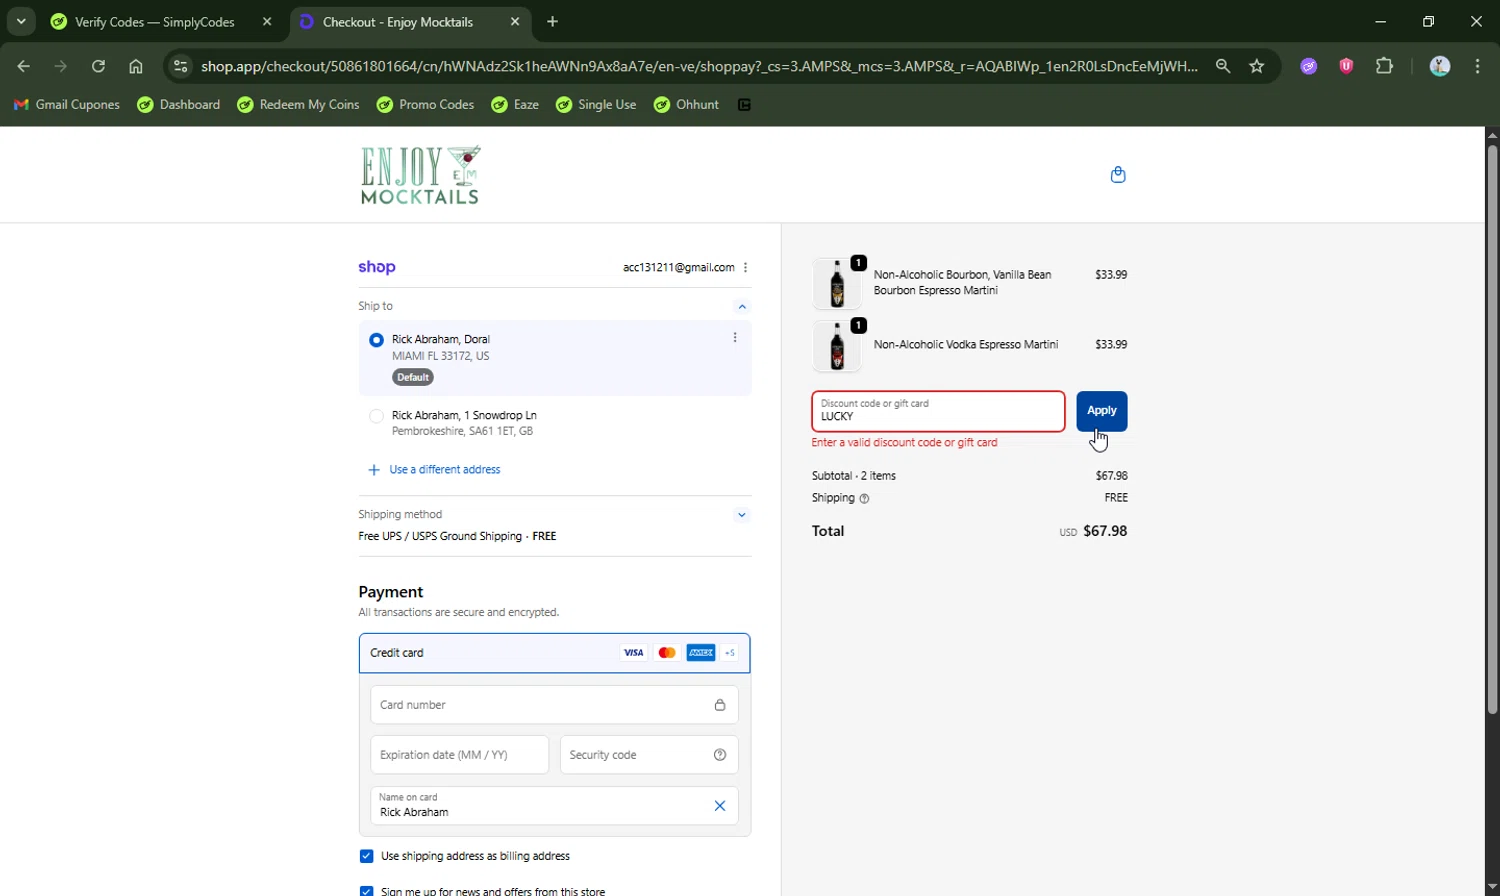Clear the Name on card field
The height and width of the screenshot is (896, 1500).
coord(720,806)
